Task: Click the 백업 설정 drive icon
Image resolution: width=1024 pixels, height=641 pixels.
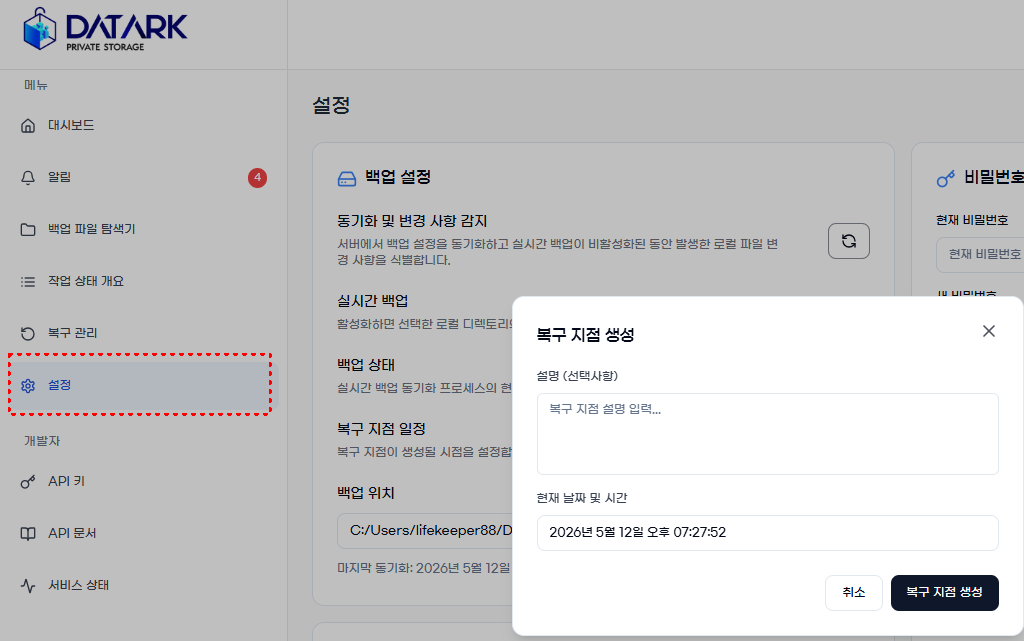Action: pyautogui.click(x=347, y=178)
